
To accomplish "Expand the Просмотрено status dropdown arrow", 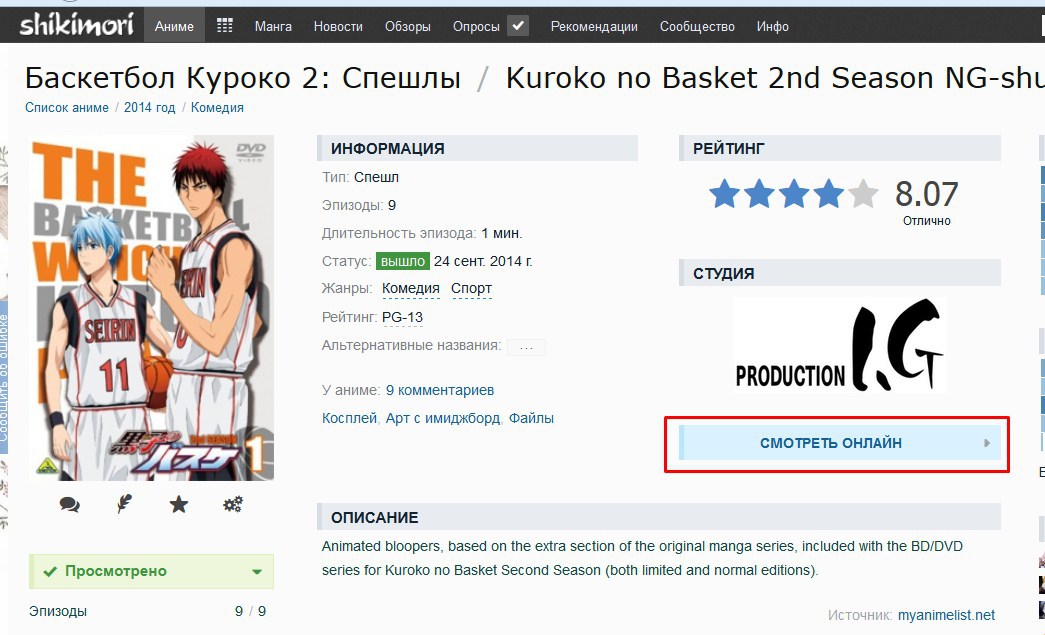I will tap(257, 572).
